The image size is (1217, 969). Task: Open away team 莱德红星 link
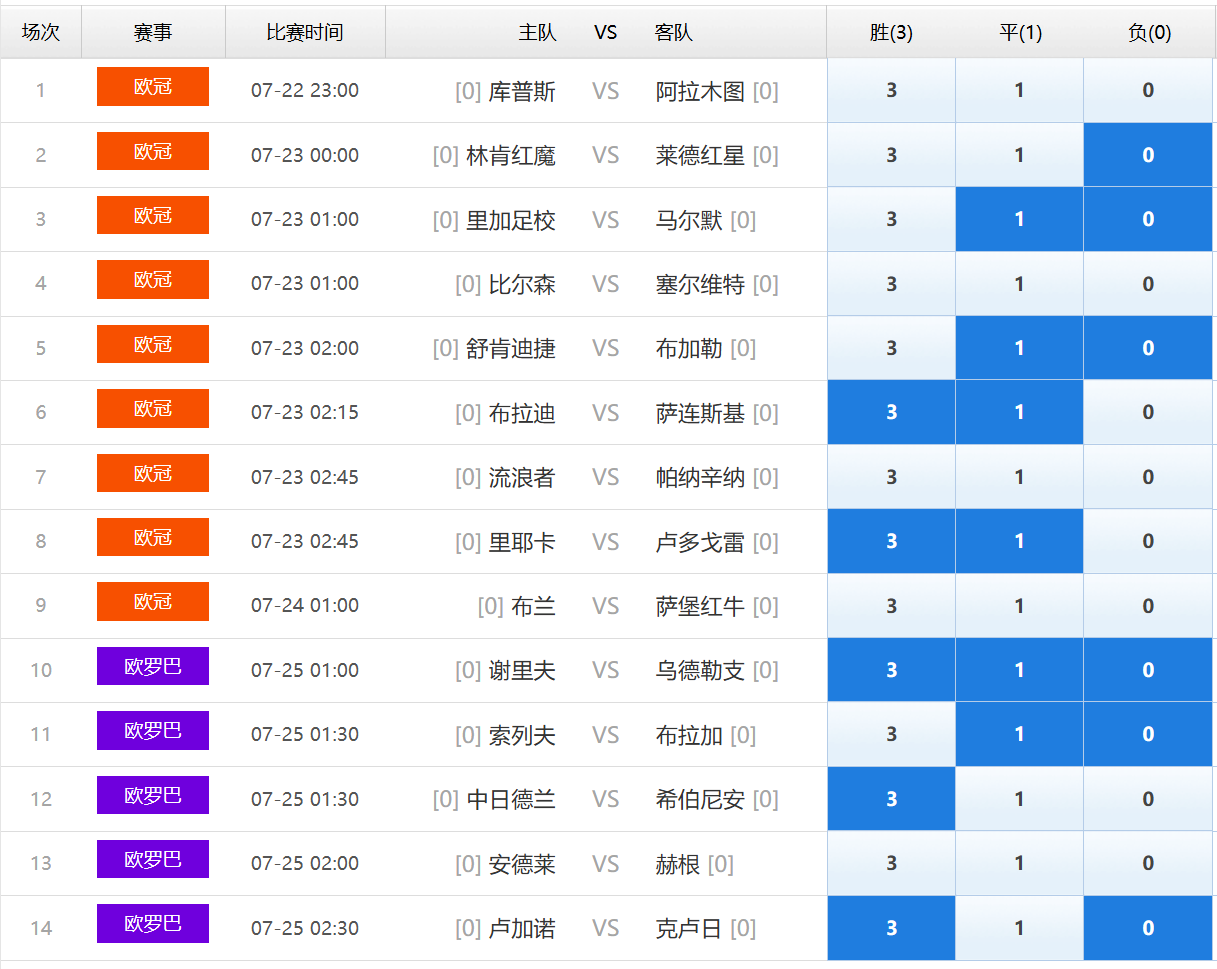(700, 156)
